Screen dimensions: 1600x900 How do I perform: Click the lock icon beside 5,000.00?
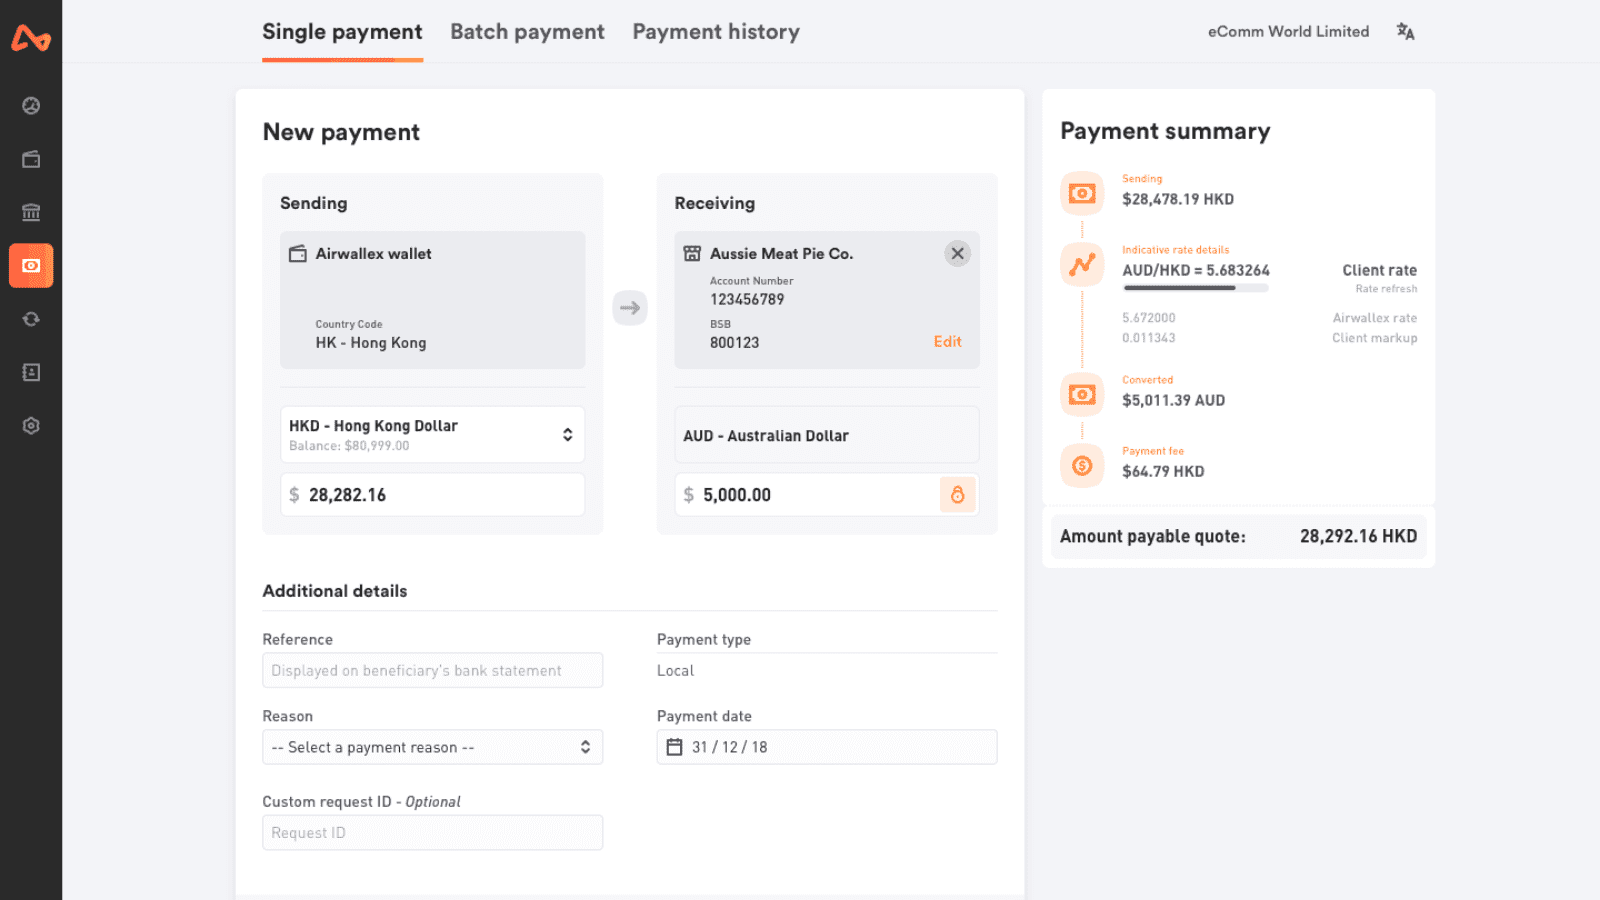(x=957, y=495)
